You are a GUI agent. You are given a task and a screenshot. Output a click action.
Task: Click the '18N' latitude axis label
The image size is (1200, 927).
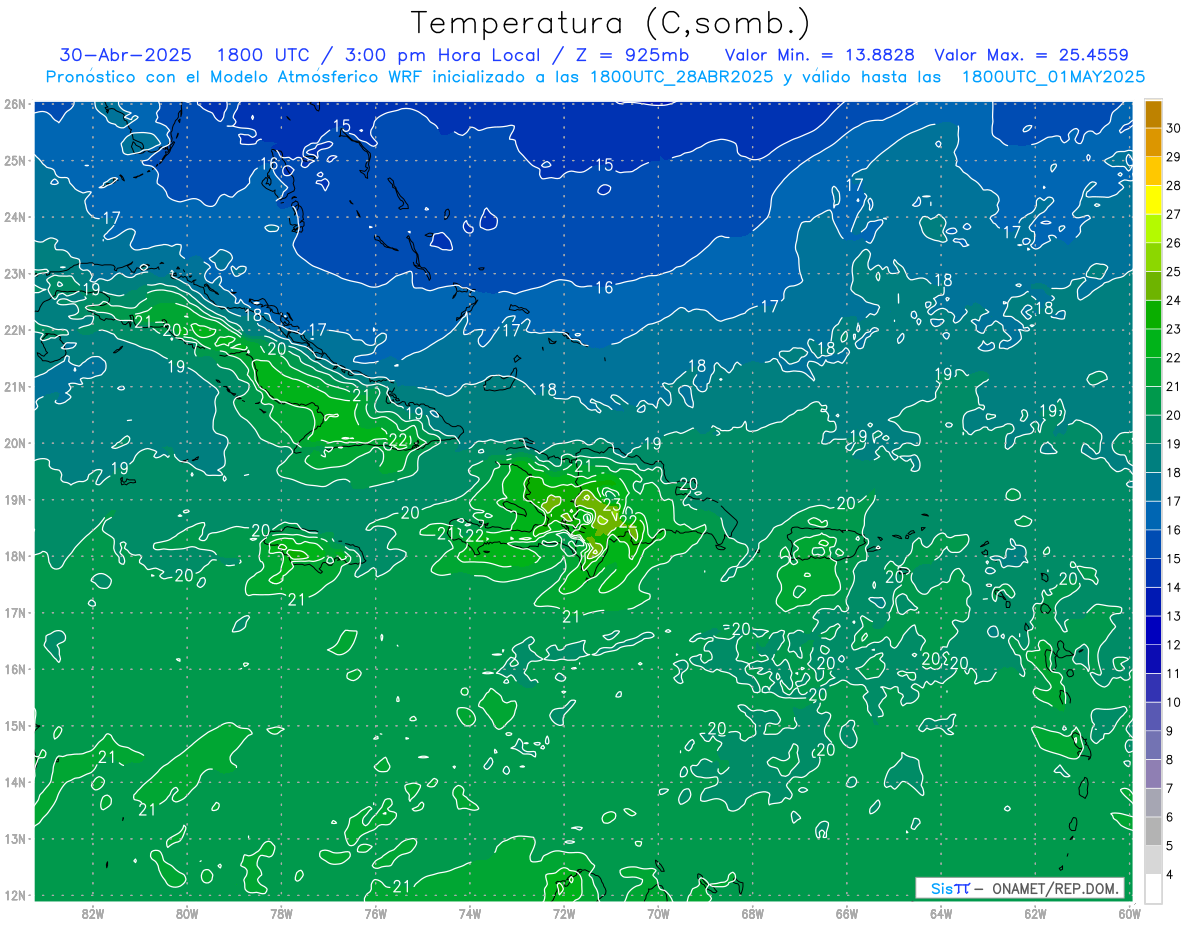(x=15, y=556)
